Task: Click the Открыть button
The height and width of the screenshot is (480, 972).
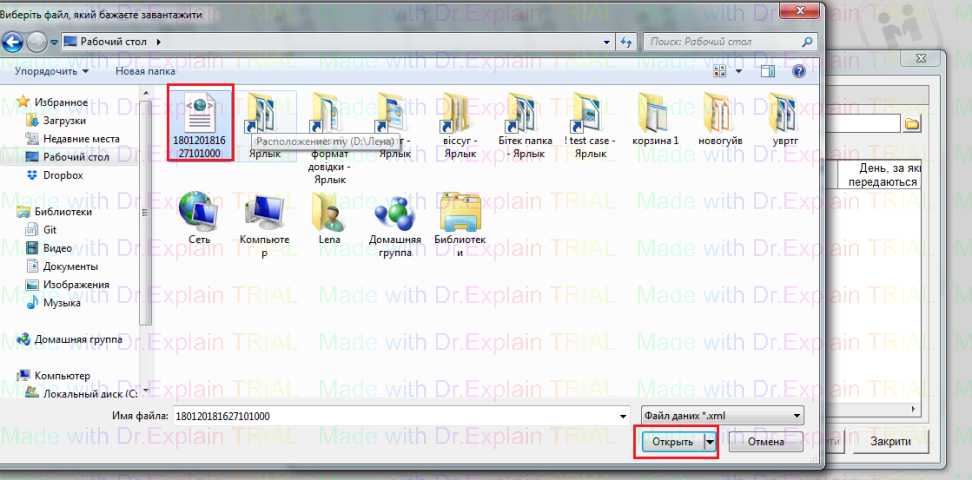Action: (x=671, y=442)
